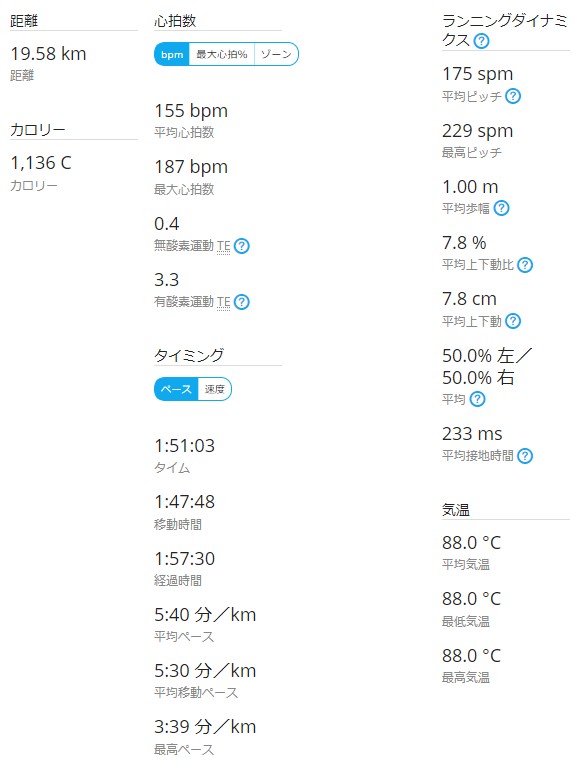Select the bpm heart rate toggle
Screen dimensions: 582x784
click(172, 54)
